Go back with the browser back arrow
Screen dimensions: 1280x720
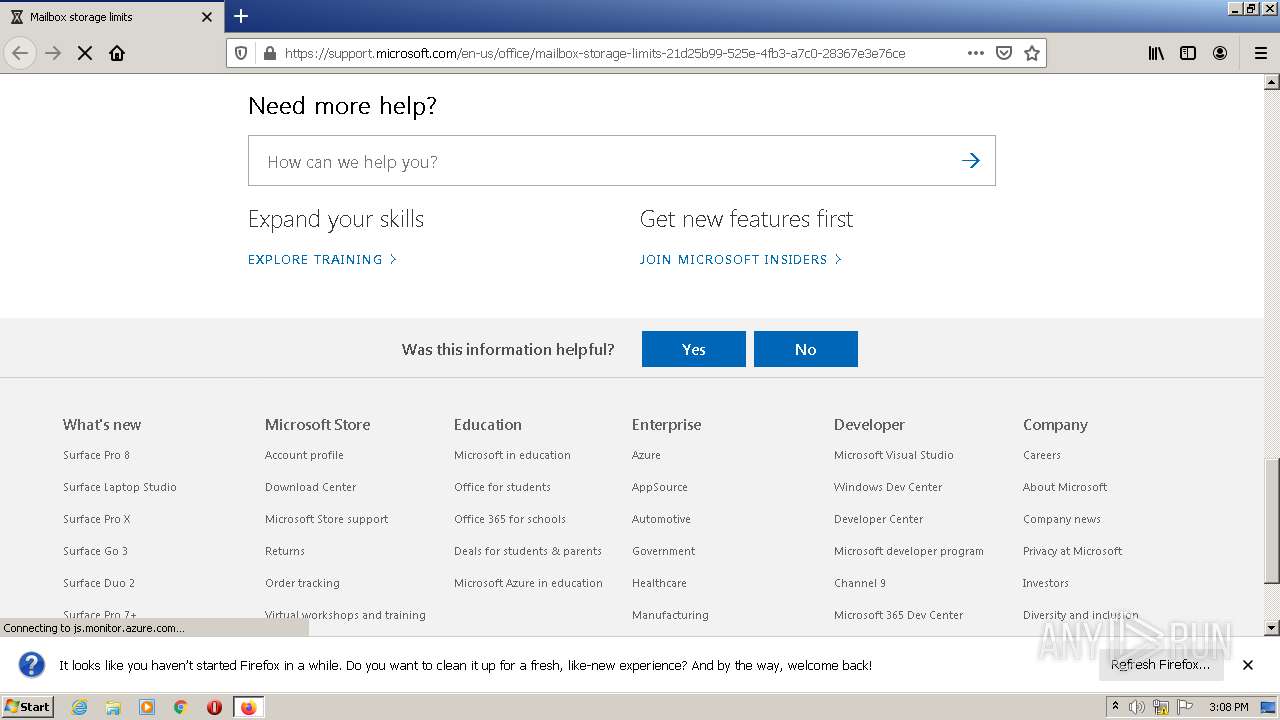[x=20, y=53]
